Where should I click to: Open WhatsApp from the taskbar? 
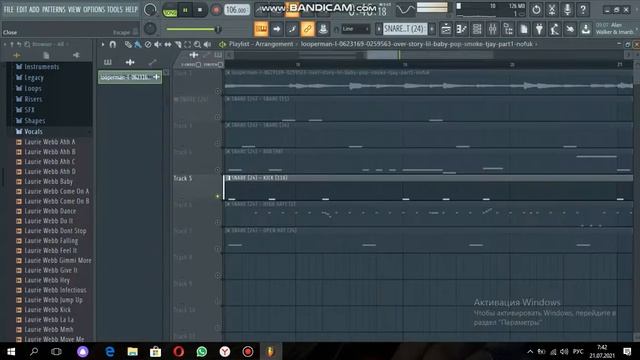(x=202, y=351)
